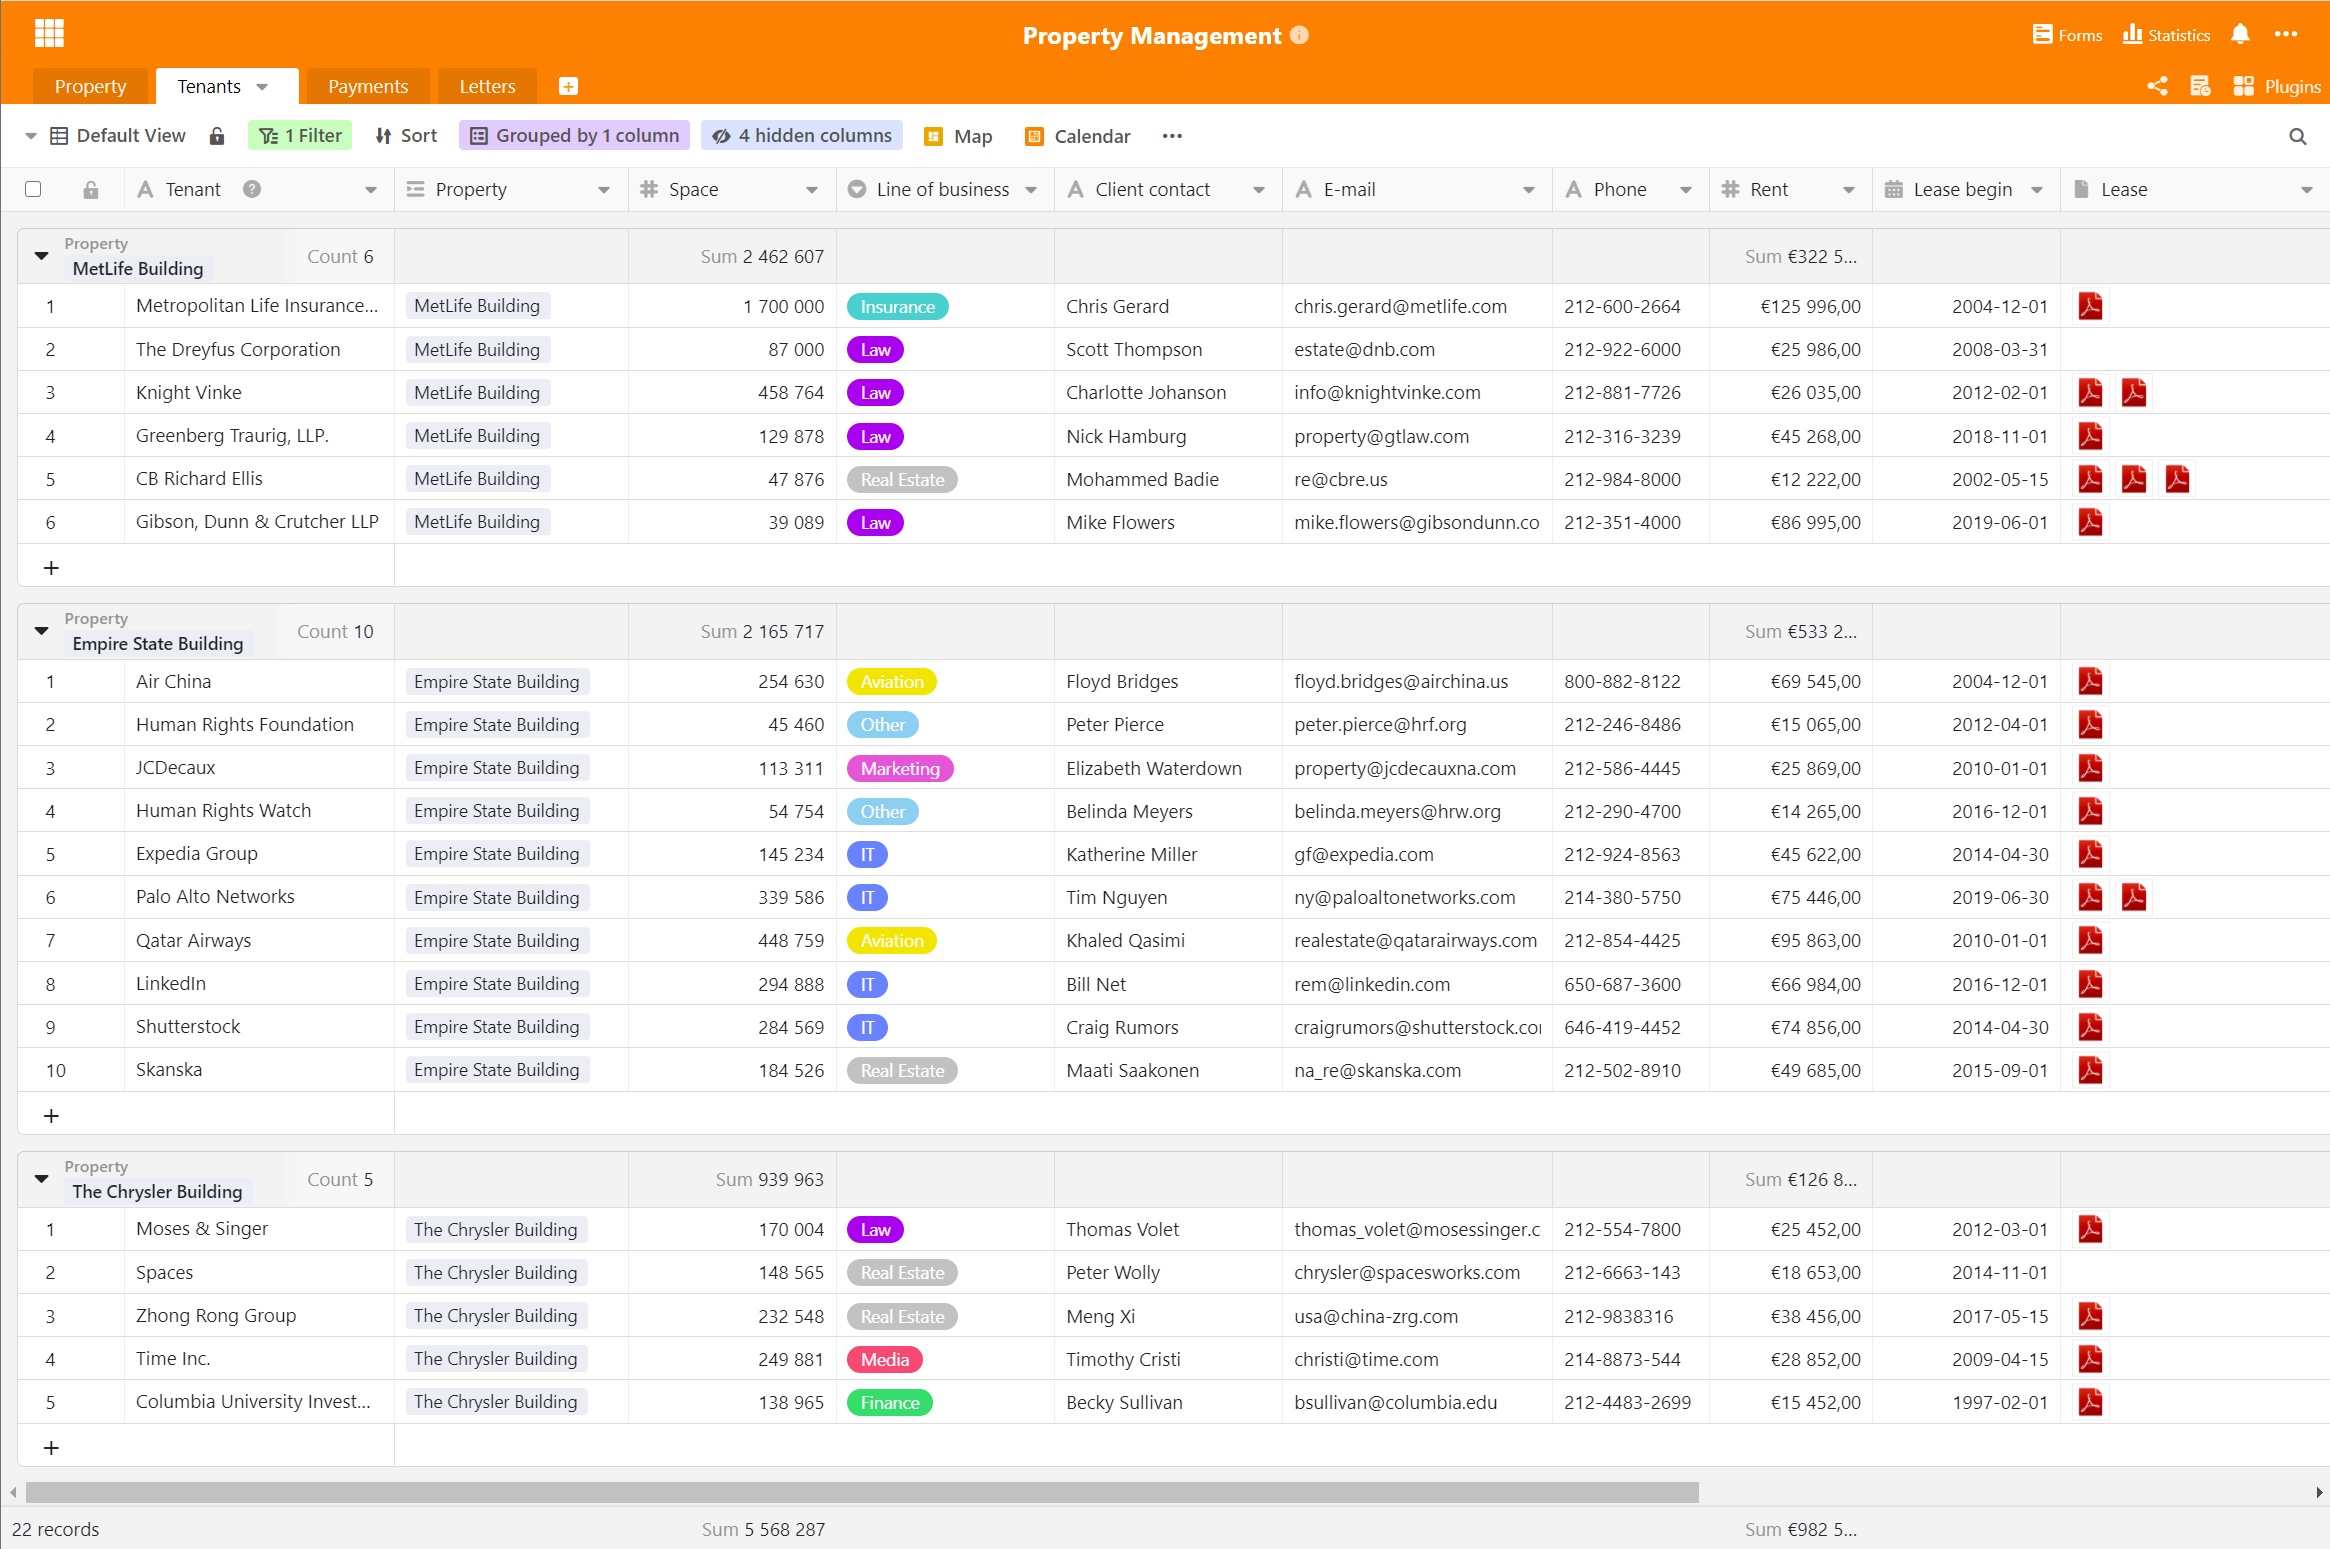The height and width of the screenshot is (1549, 2330).
Task: Switch to the Letters tab
Action: (487, 86)
